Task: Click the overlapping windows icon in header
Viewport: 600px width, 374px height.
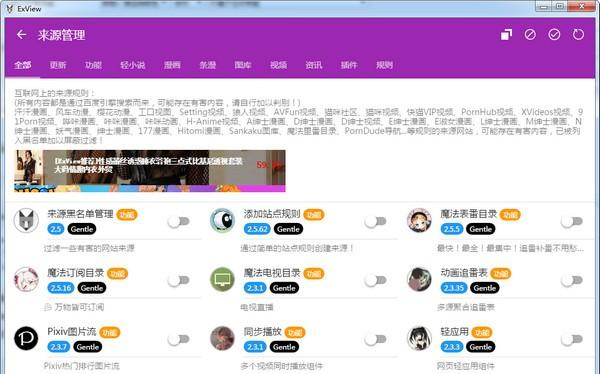Action: tap(506, 35)
